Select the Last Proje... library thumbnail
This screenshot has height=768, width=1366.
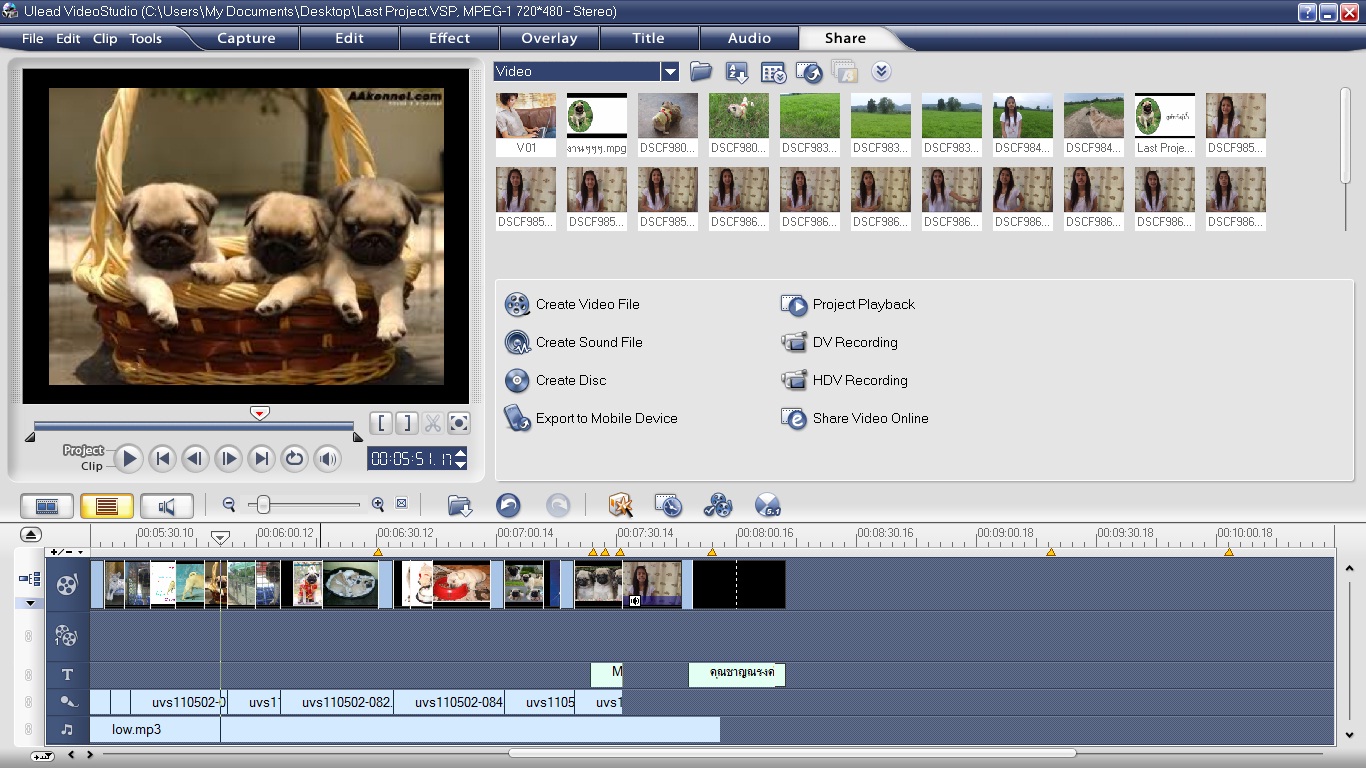1165,124
